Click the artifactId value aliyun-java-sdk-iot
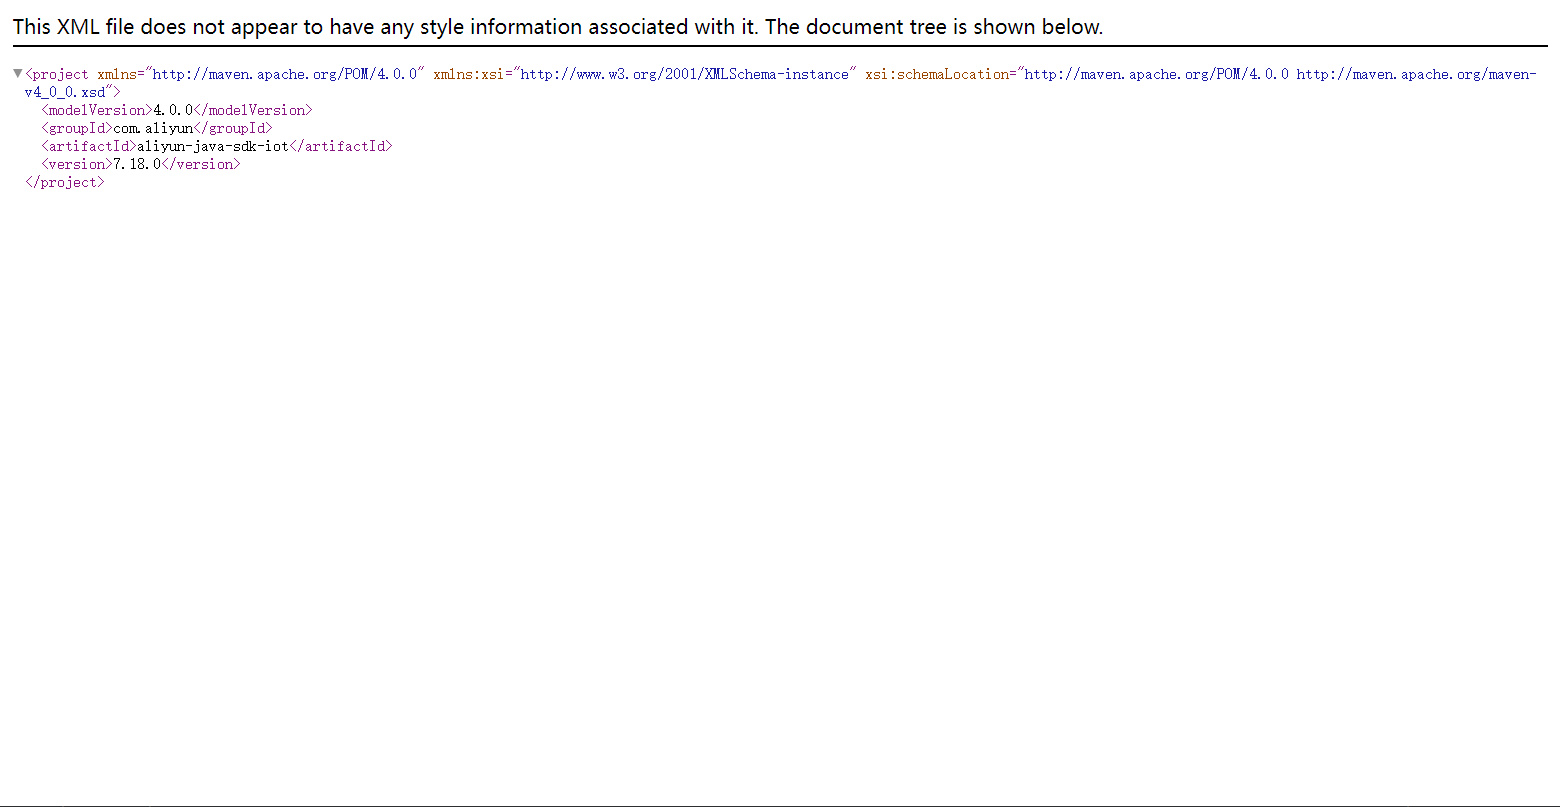Image resolution: width=1560 pixels, height=807 pixels. point(213,146)
